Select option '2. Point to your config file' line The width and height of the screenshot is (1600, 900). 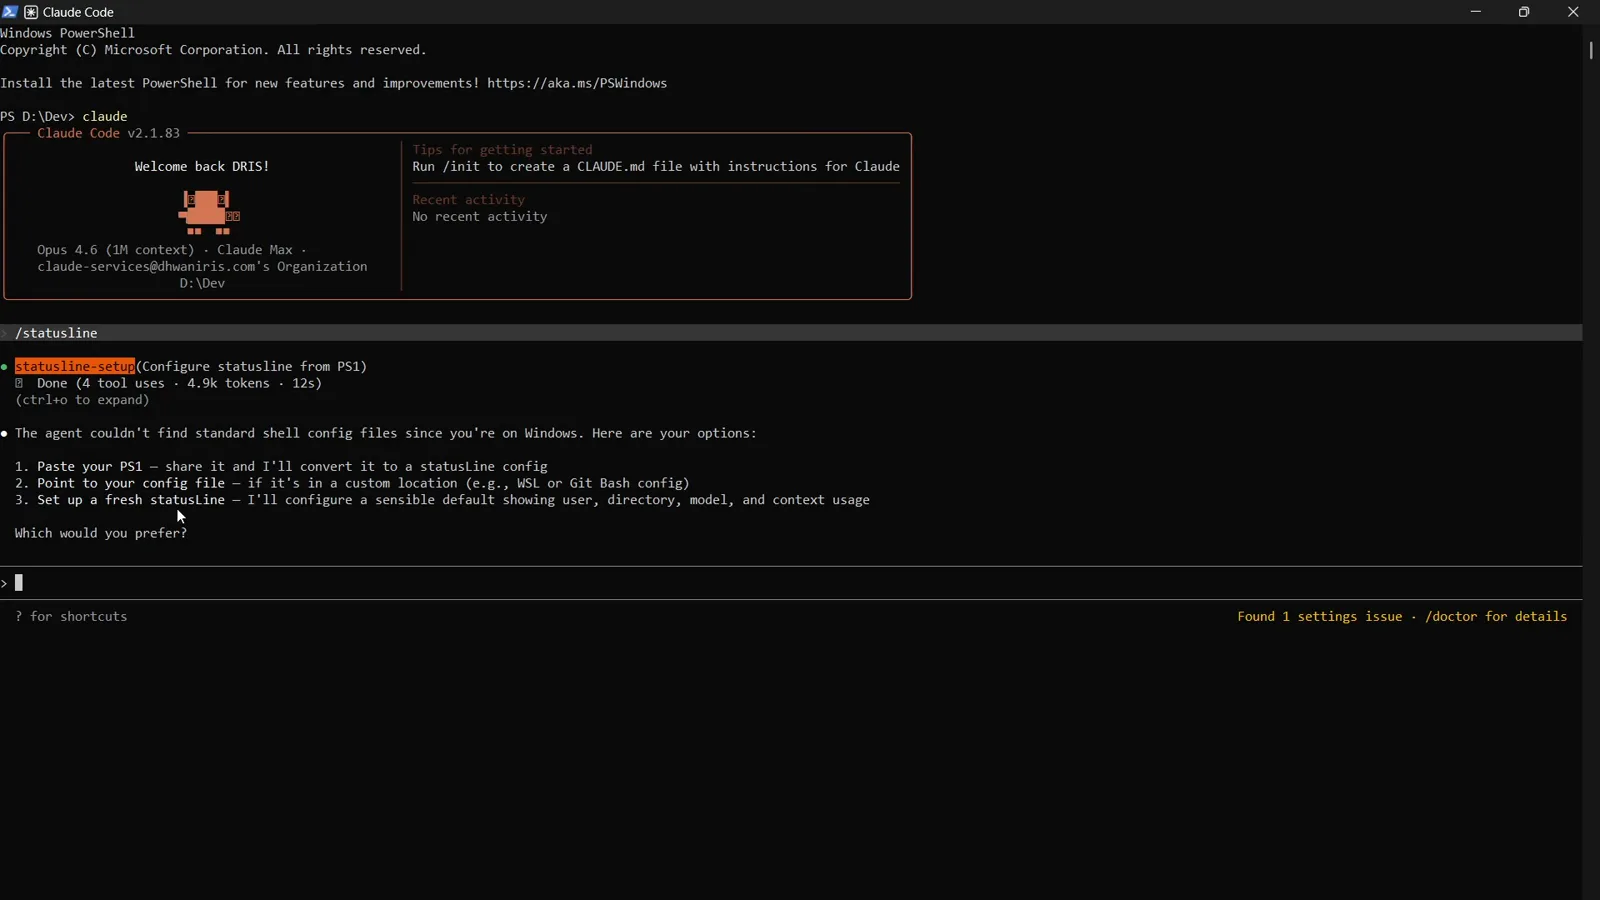[x=352, y=483]
